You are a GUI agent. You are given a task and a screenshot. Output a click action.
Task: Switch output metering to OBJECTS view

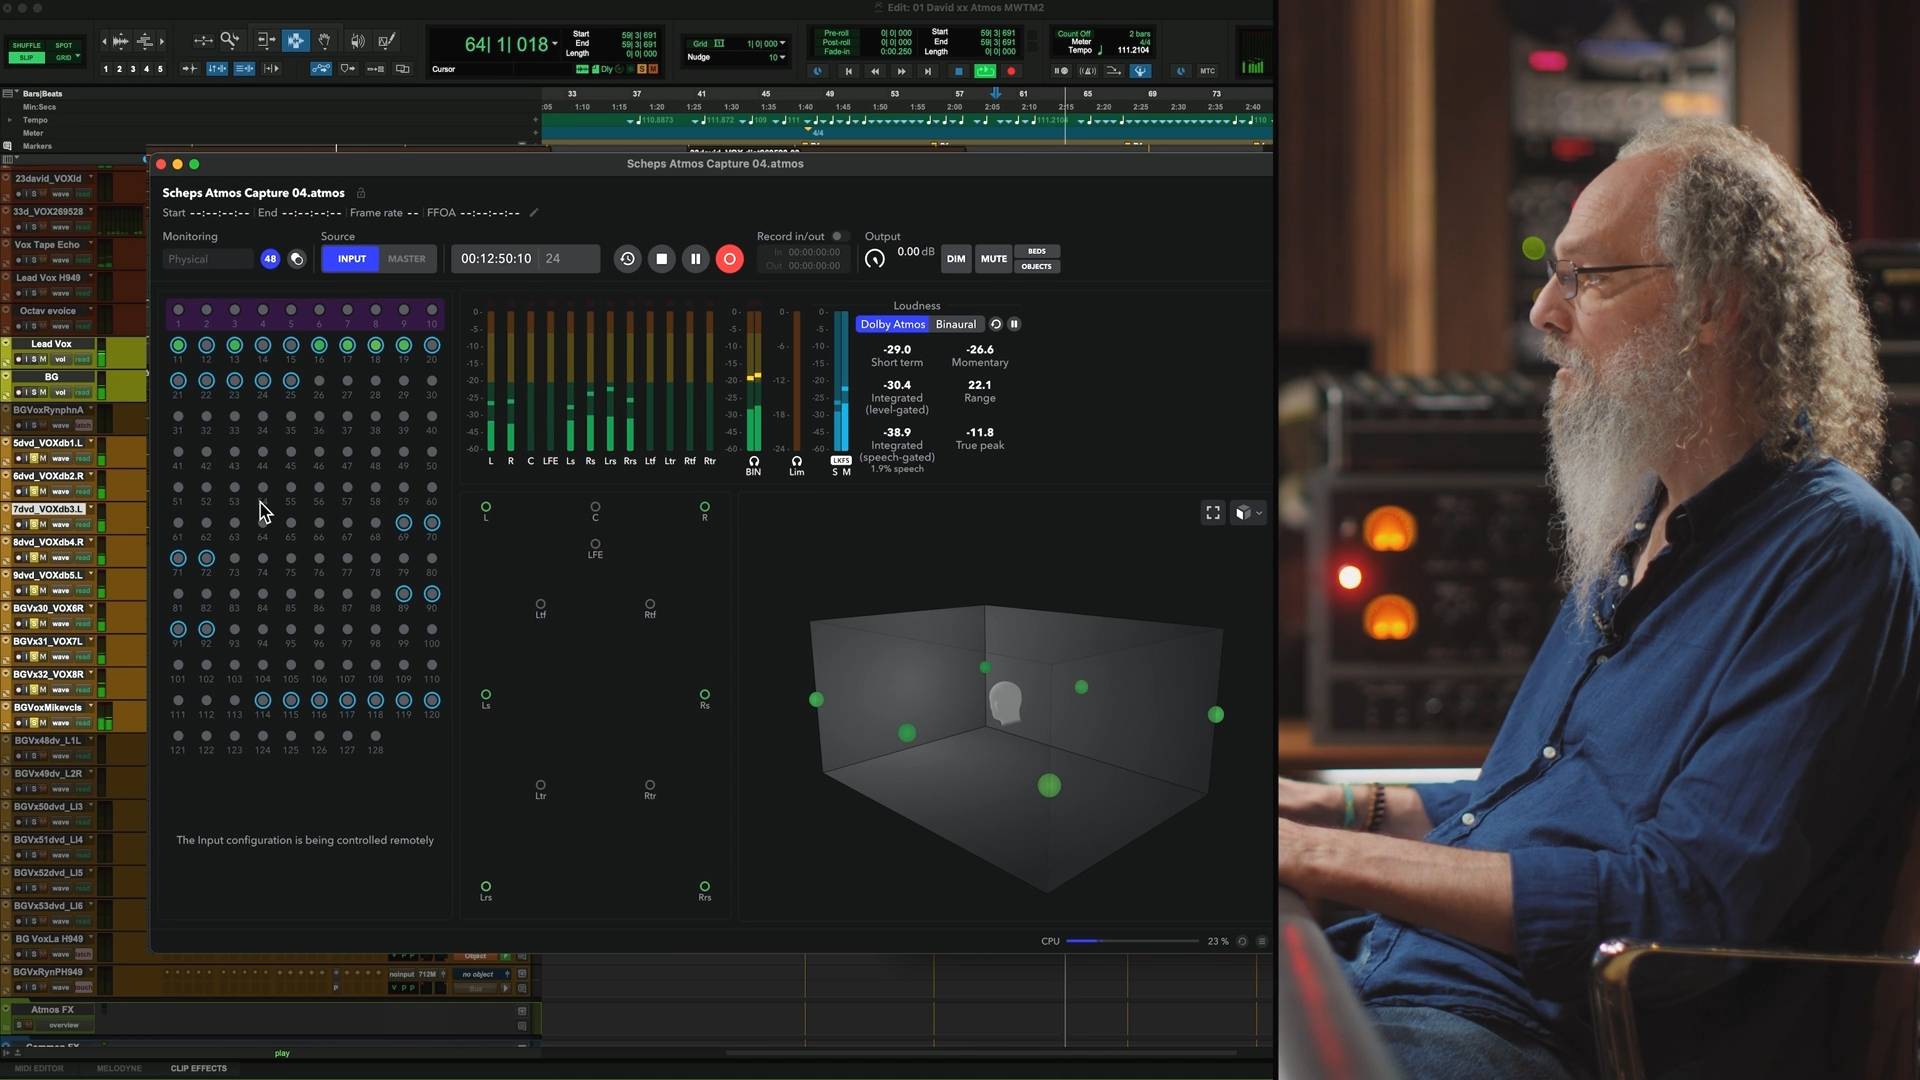pyautogui.click(x=1037, y=266)
